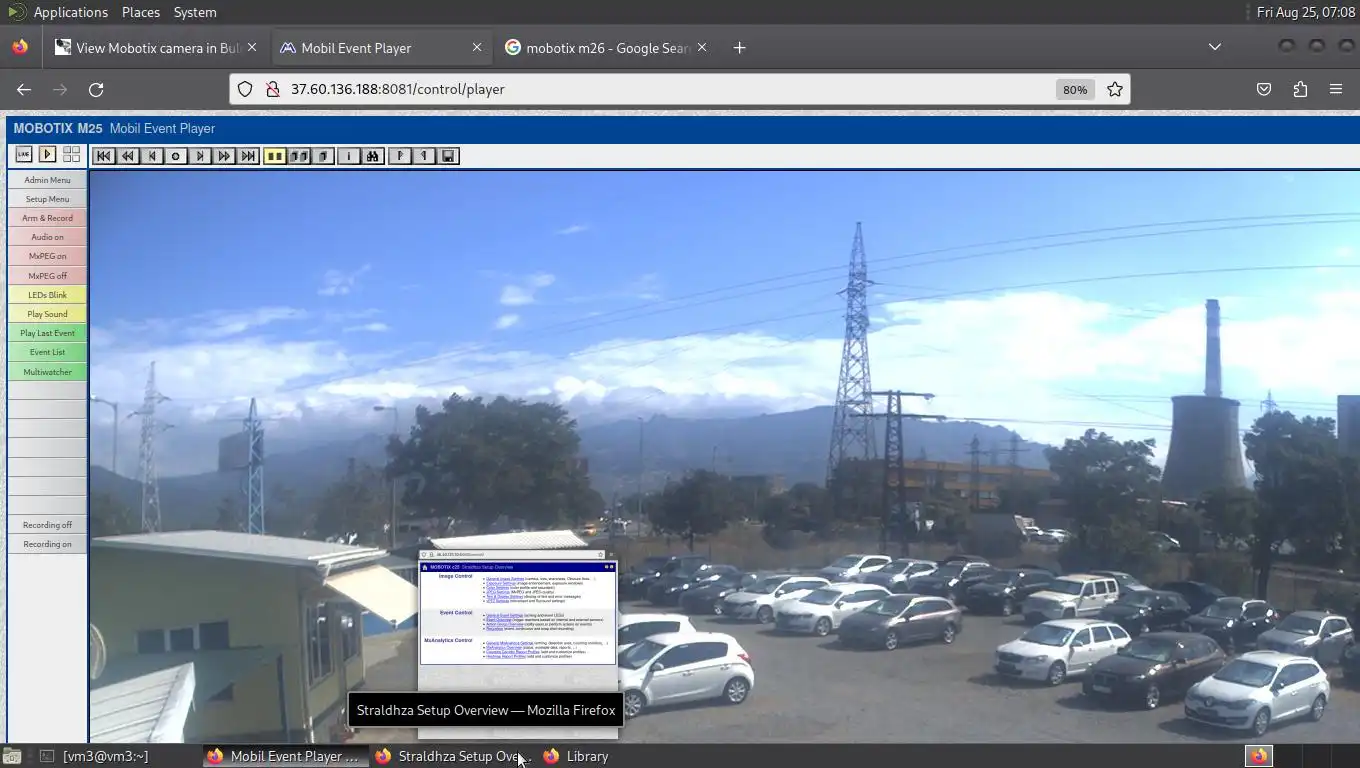Viewport: 1360px width, 768px height.
Task: Open the Admin Menu
Action: point(47,180)
